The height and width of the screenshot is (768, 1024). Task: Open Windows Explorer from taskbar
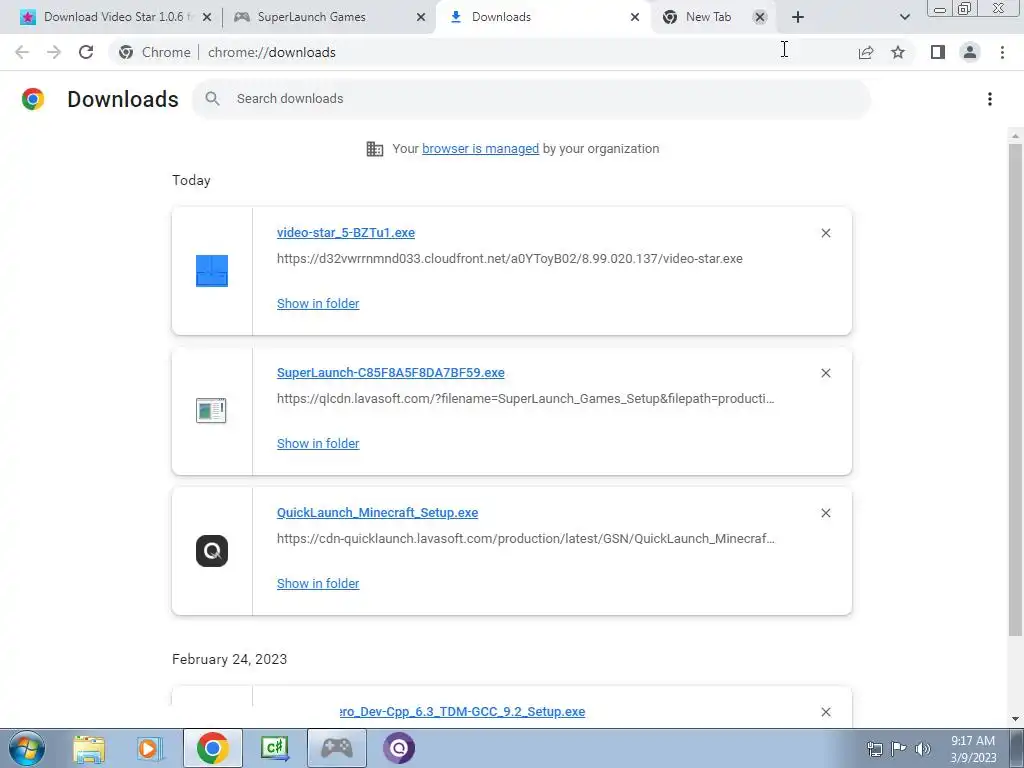pos(89,748)
